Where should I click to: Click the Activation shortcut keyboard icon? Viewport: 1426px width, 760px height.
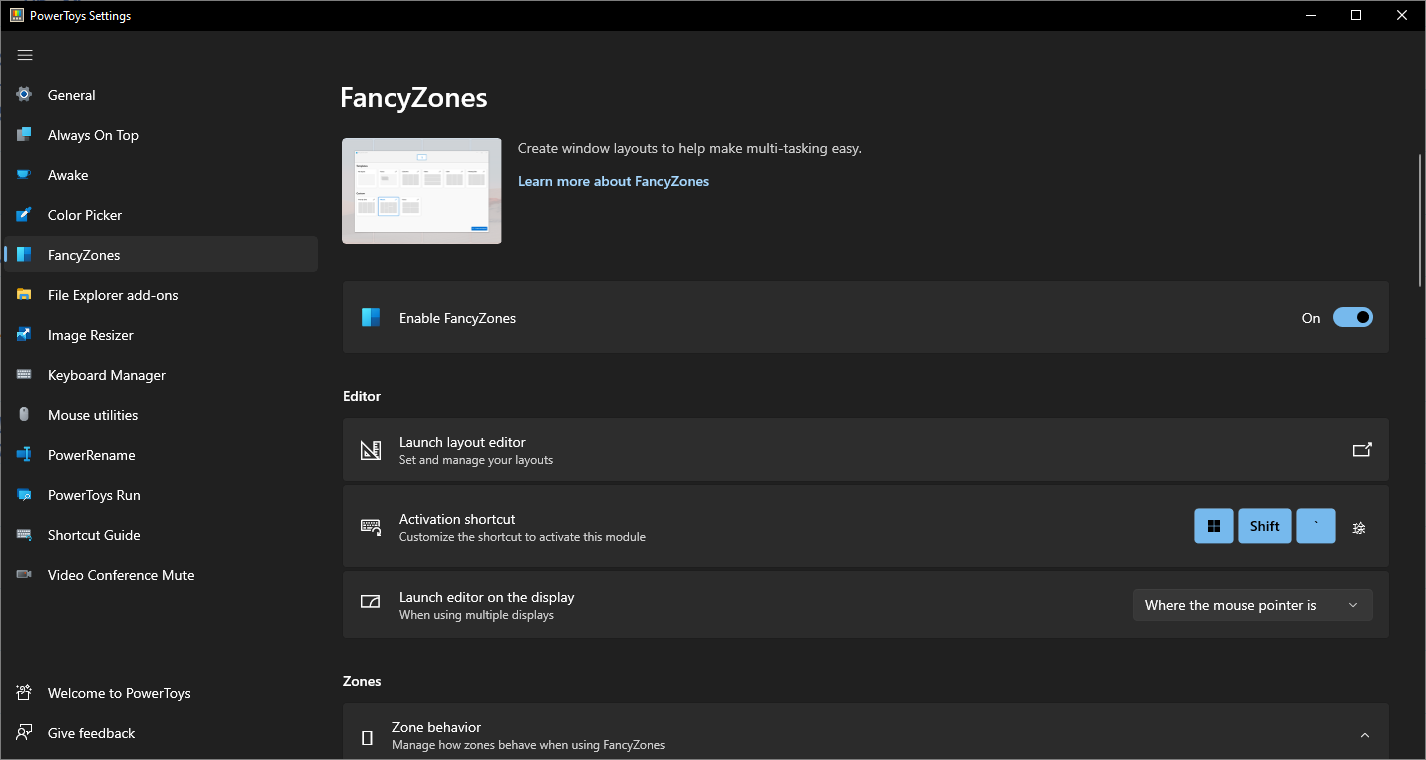pyautogui.click(x=371, y=527)
